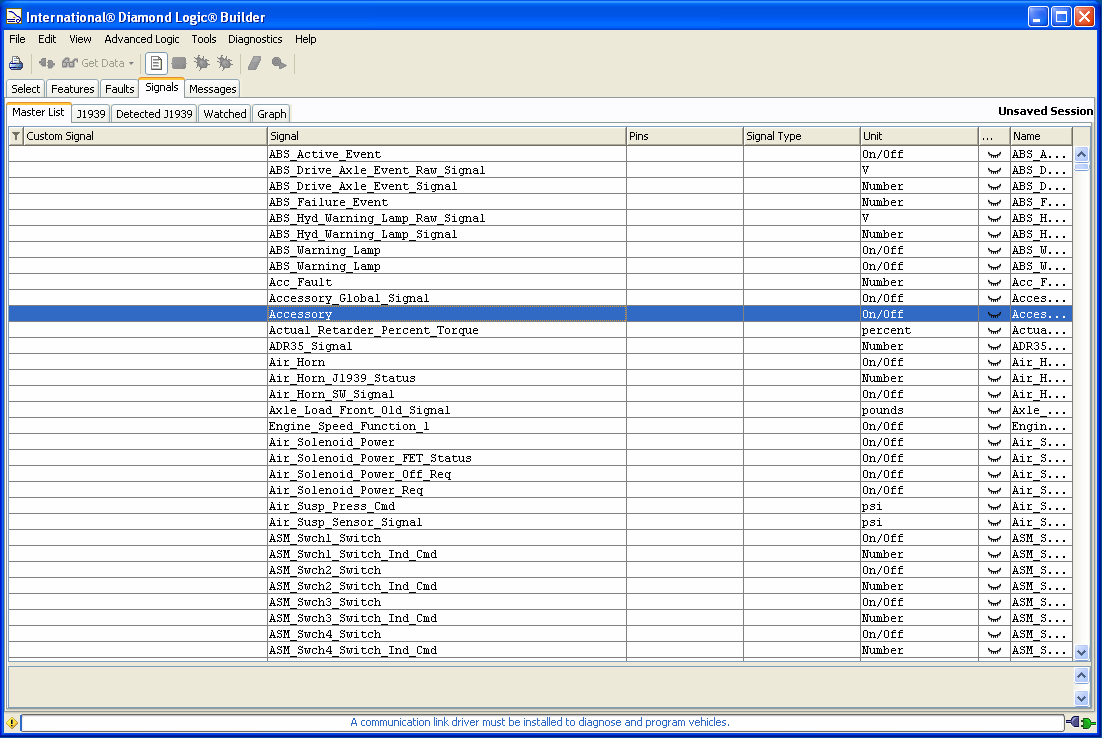Switch to the Select tab

pyautogui.click(x=25, y=89)
